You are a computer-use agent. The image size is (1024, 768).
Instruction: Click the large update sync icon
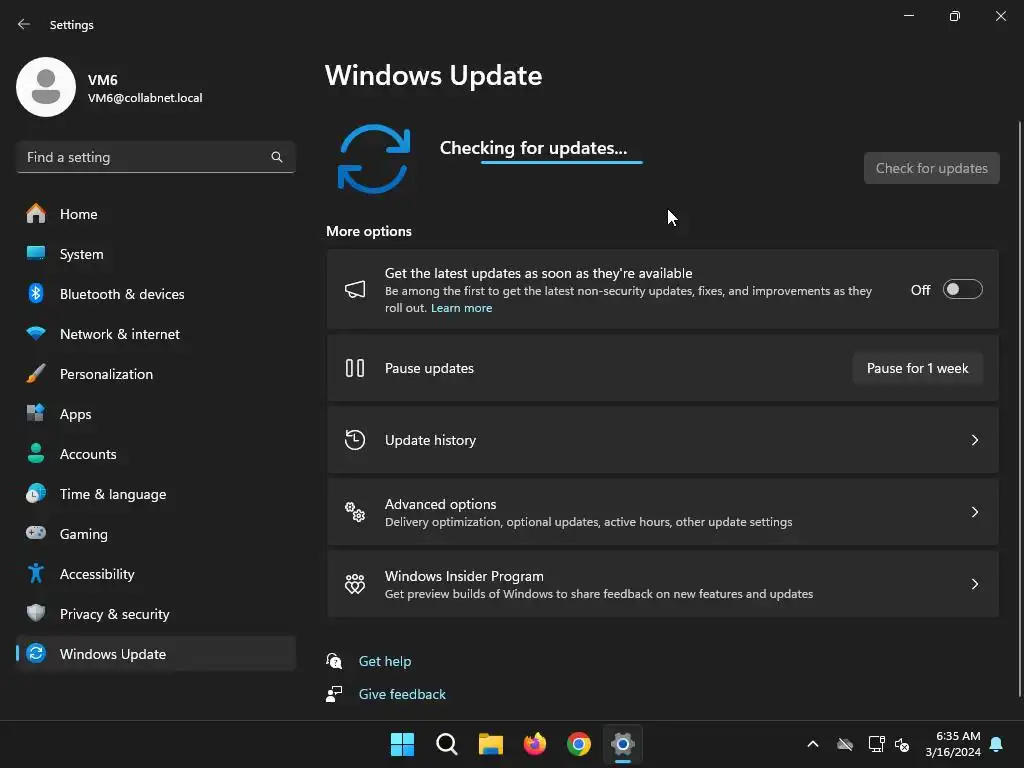(x=374, y=159)
